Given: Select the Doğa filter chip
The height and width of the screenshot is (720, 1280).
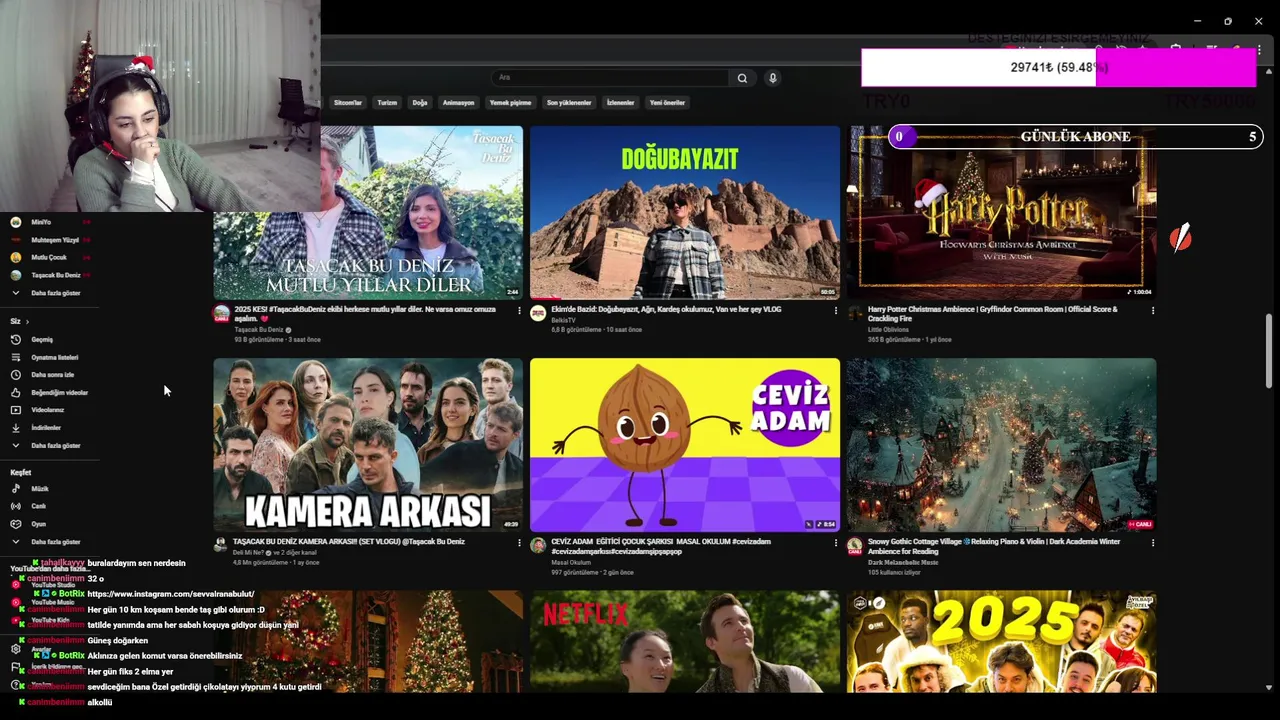Looking at the screenshot, I should pyautogui.click(x=420, y=102).
